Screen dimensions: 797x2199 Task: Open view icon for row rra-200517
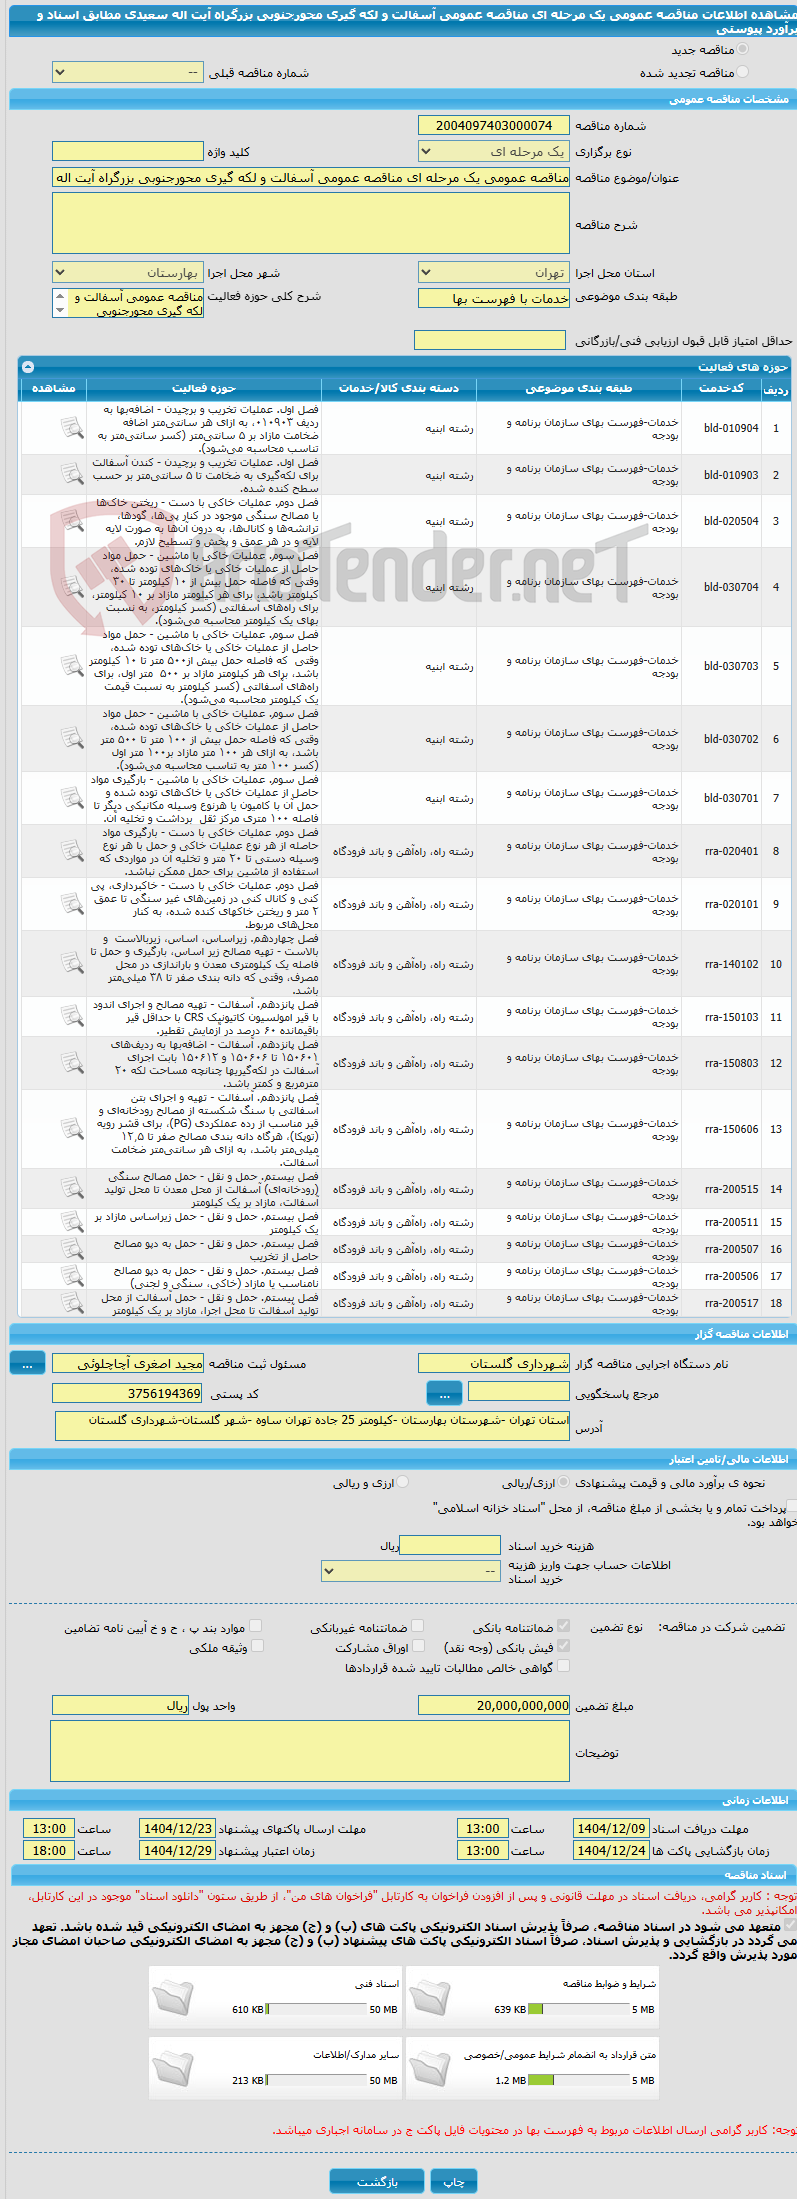click(x=72, y=1303)
